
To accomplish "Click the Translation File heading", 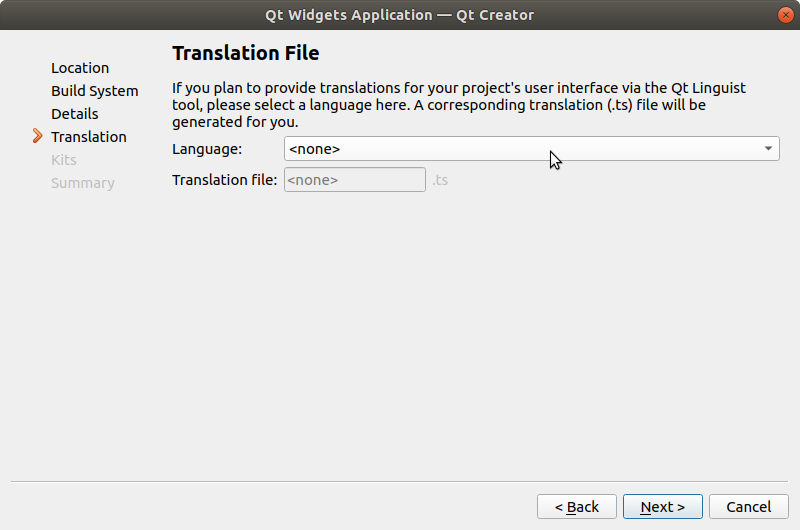I will pos(246,53).
